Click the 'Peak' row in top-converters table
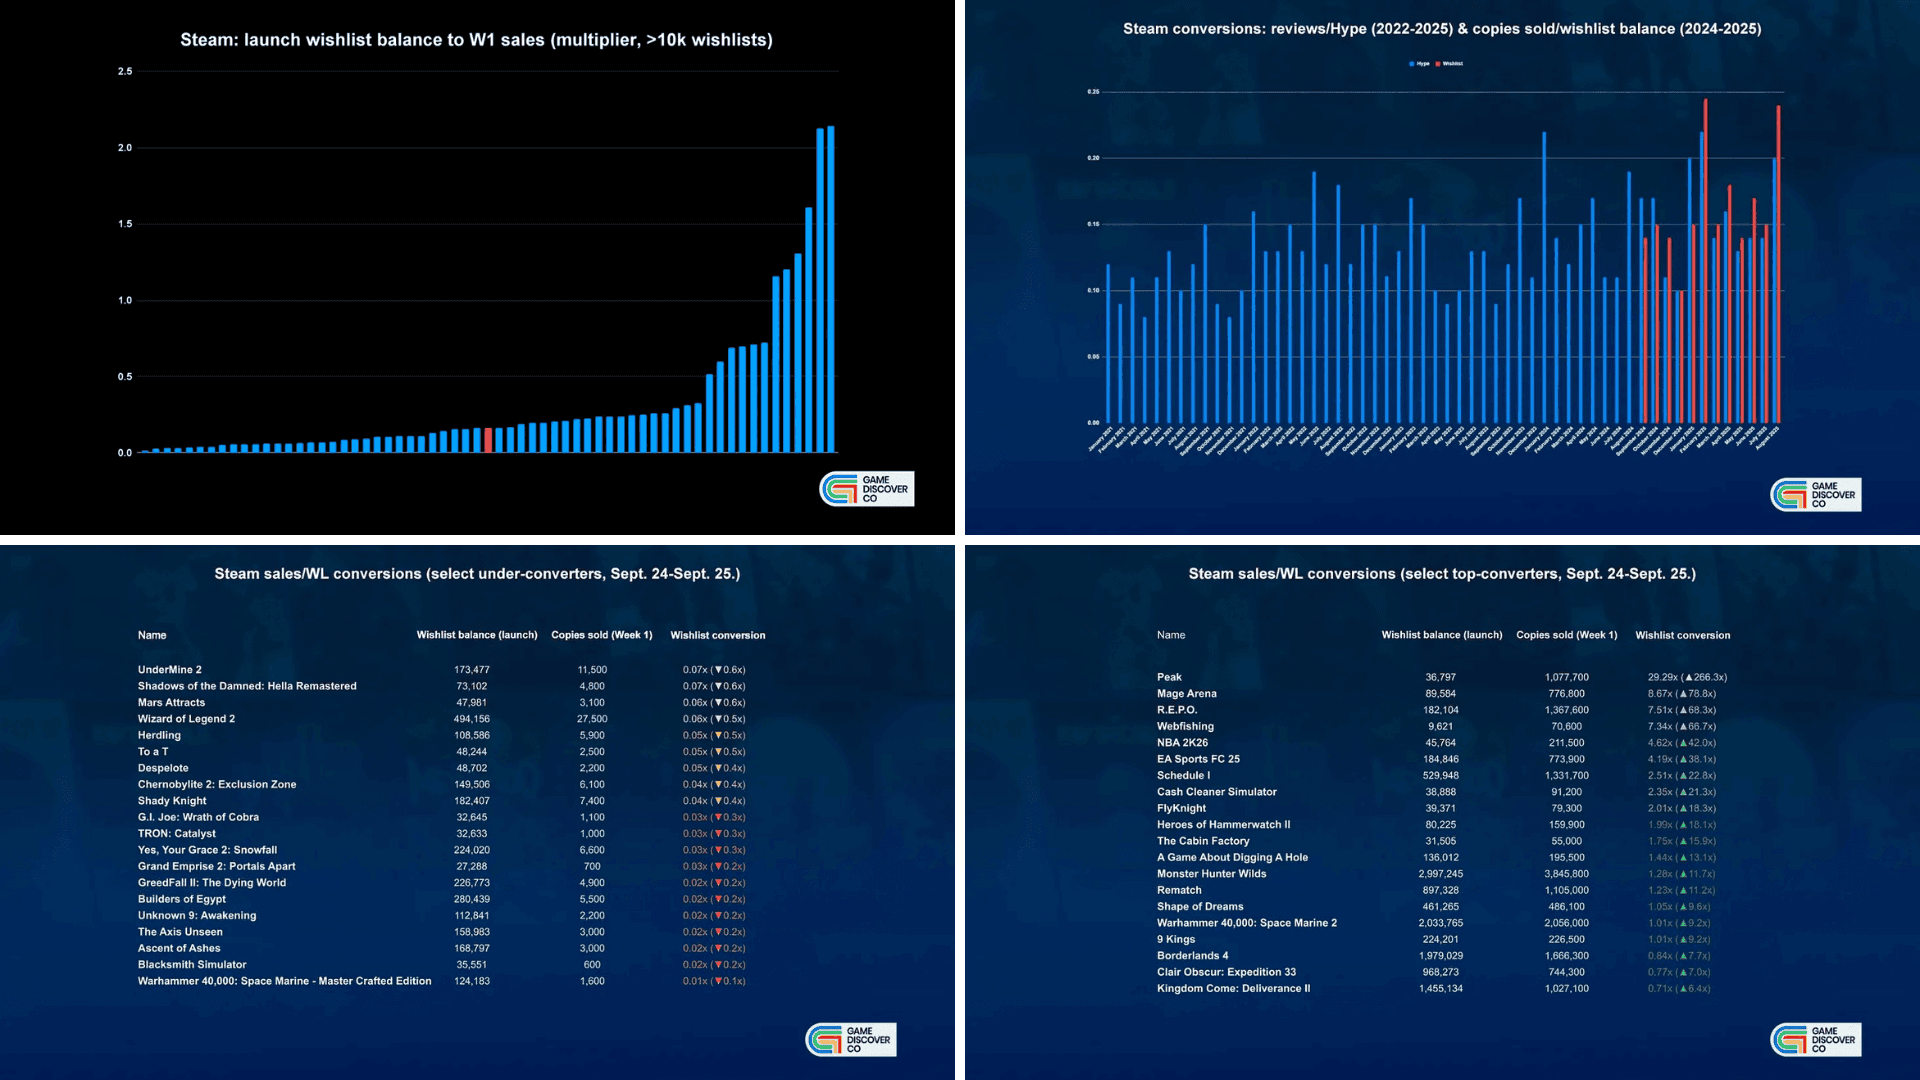 click(x=1169, y=677)
